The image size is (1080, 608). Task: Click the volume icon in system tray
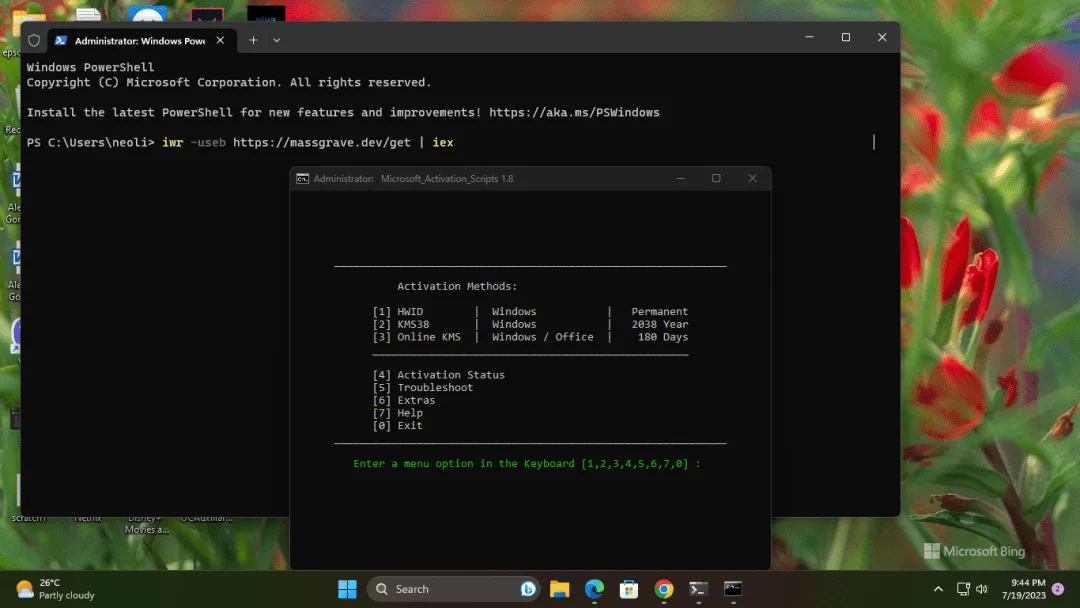pos(982,589)
